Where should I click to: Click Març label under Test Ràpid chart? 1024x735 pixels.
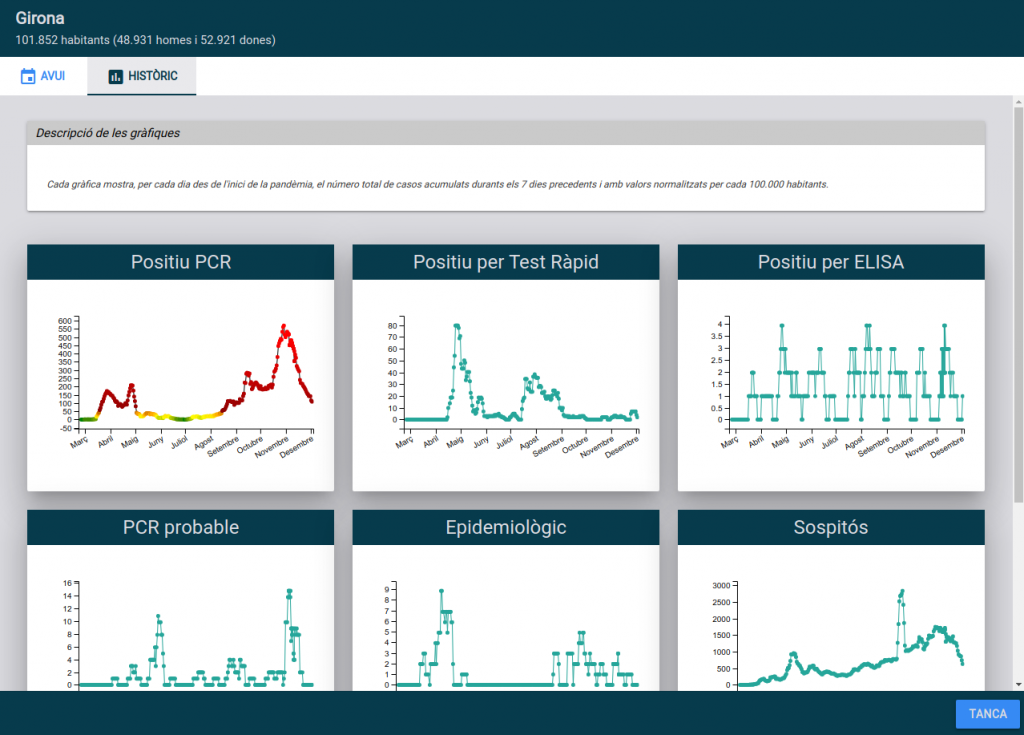click(404, 443)
